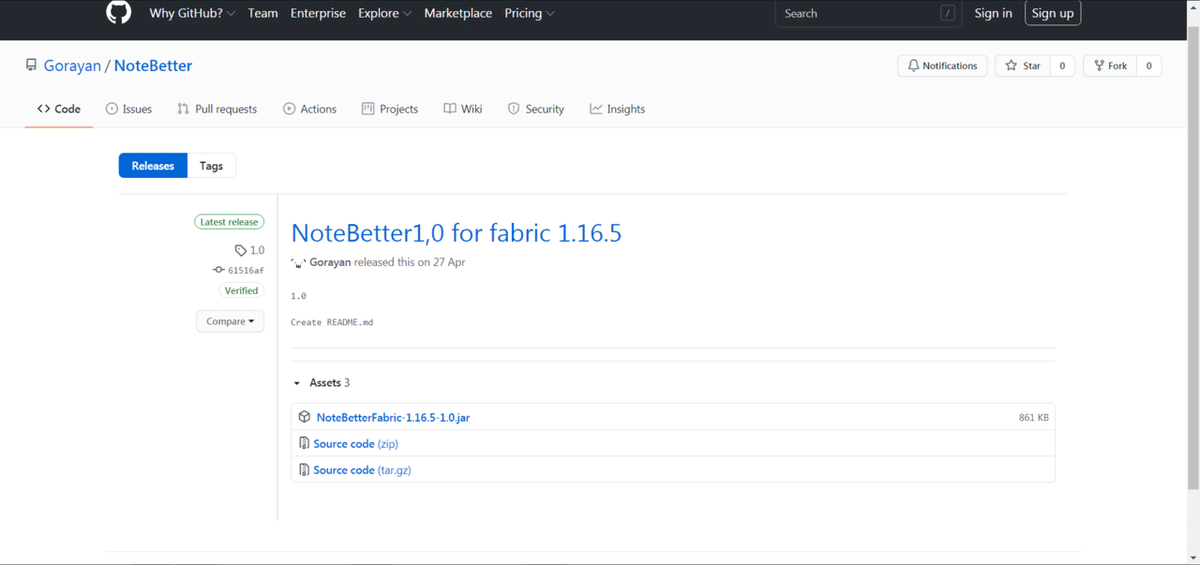Open Gorayan owner profile link
Image resolution: width=1200 pixels, height=565 pixels.
72,66
